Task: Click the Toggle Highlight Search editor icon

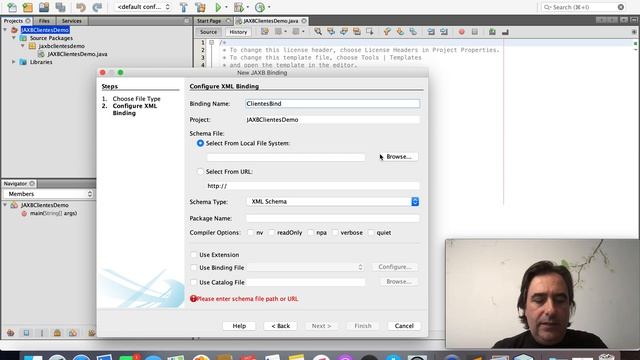Action: [x=357, y=31]
